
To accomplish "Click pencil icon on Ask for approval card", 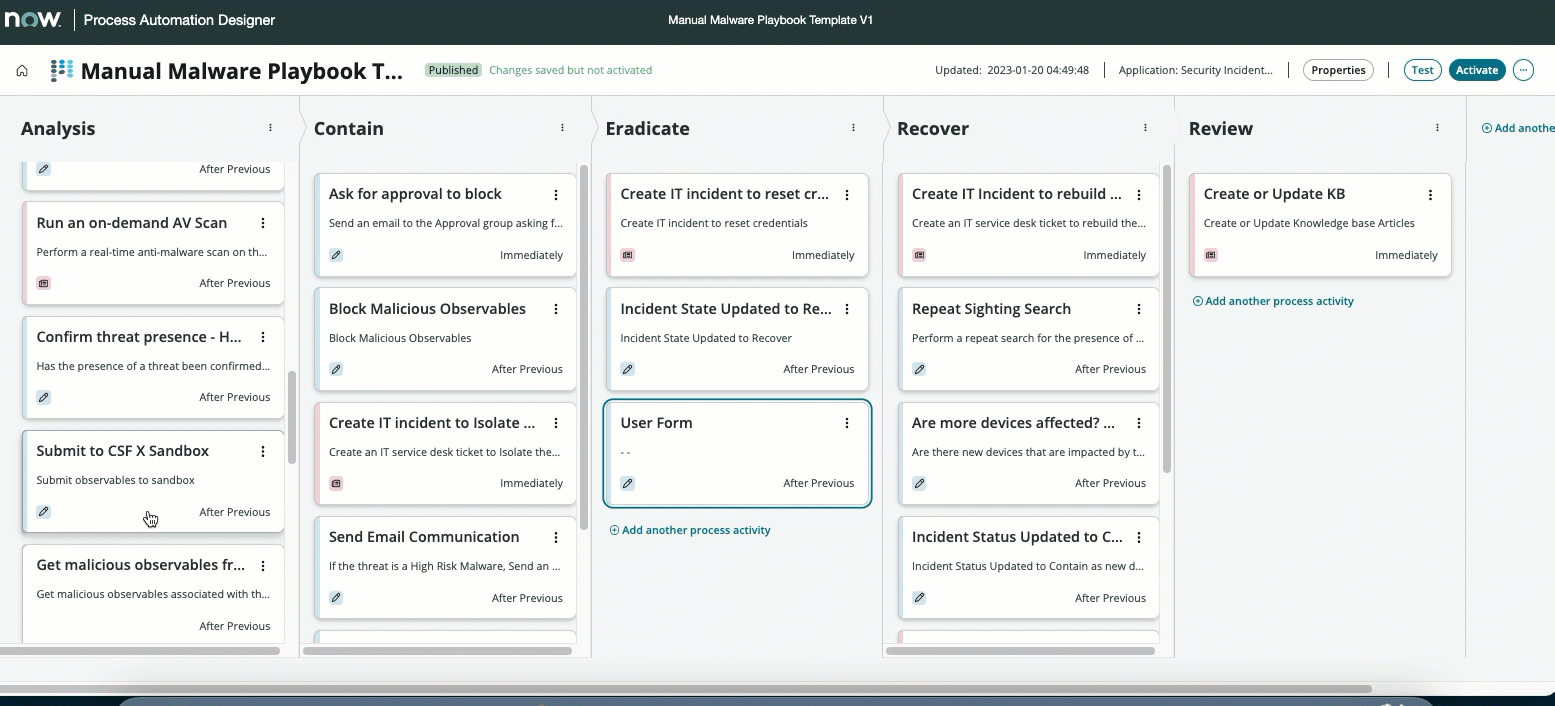I will point(336,255).
